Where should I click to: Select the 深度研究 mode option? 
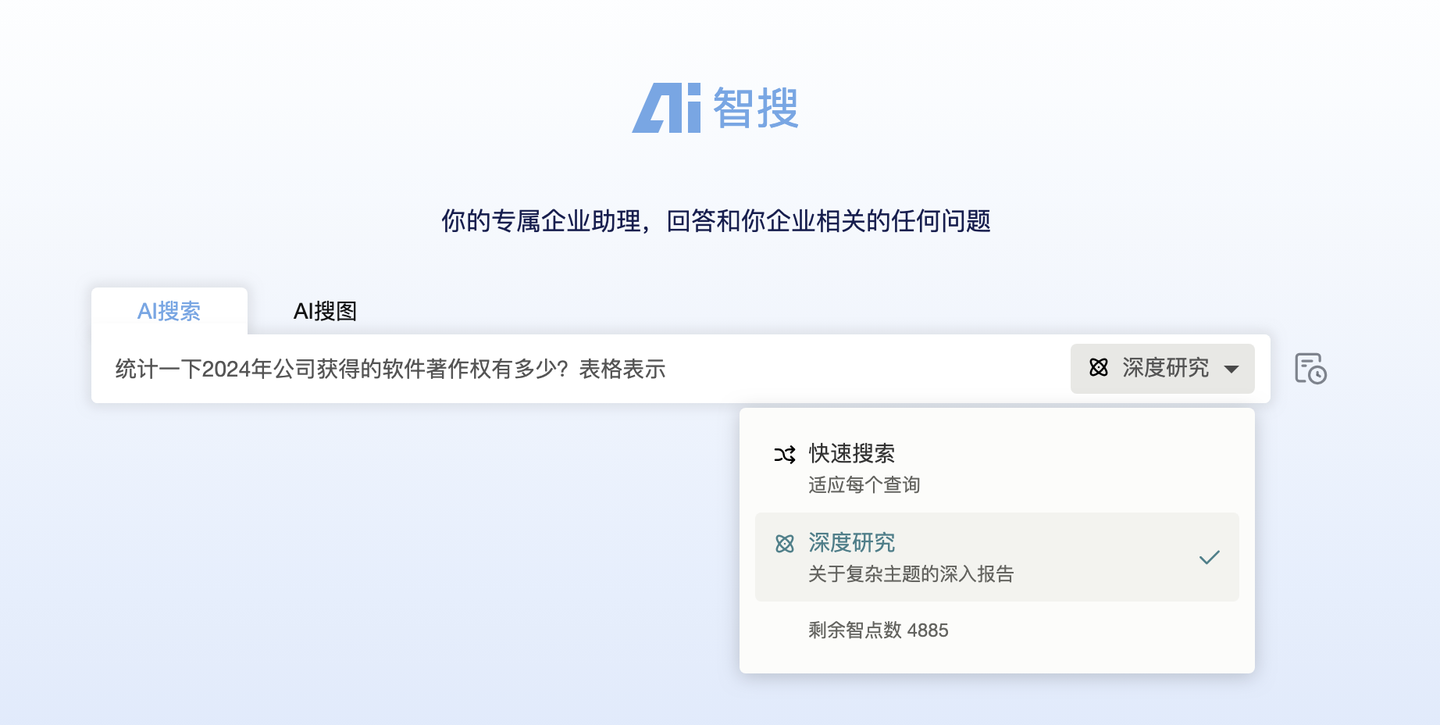(x=997, y=557)
